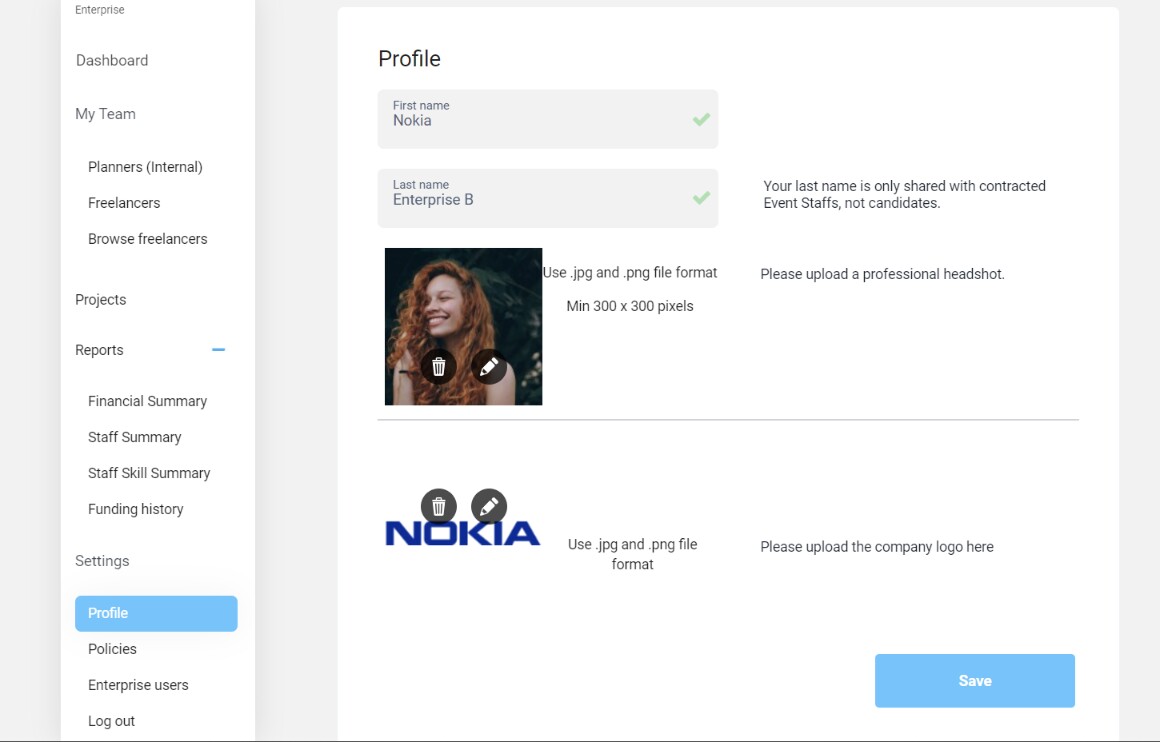This screenshot has width=1160, height=742.
Task: Save the profile changes
Action: (x=974, y=681)
